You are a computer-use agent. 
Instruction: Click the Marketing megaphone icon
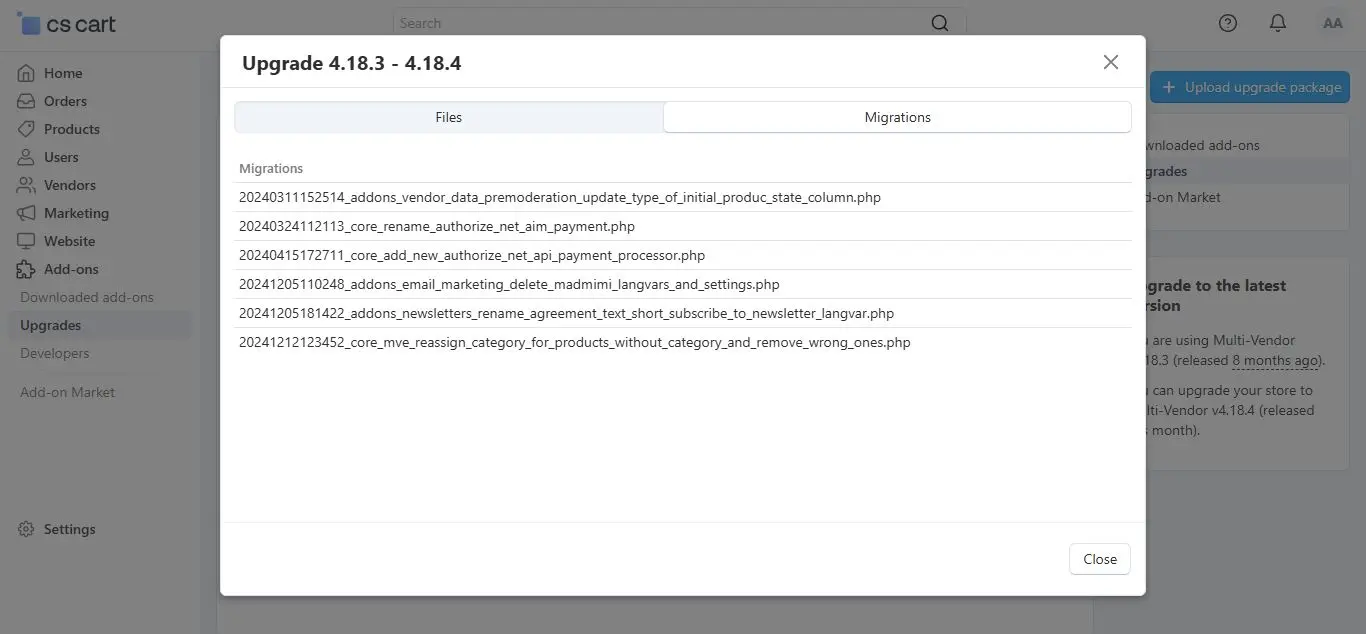(x=26, y=213)
